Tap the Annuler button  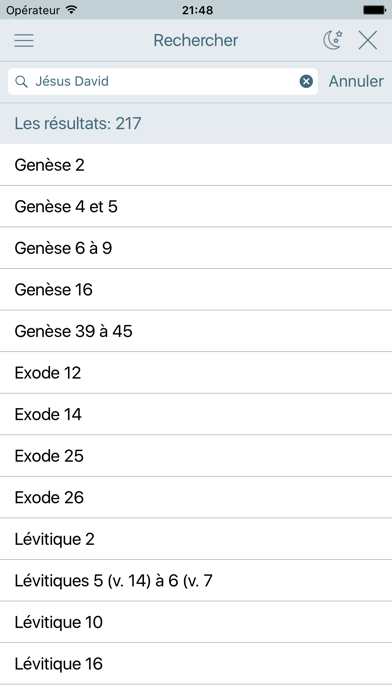click(x=356, y=81)
